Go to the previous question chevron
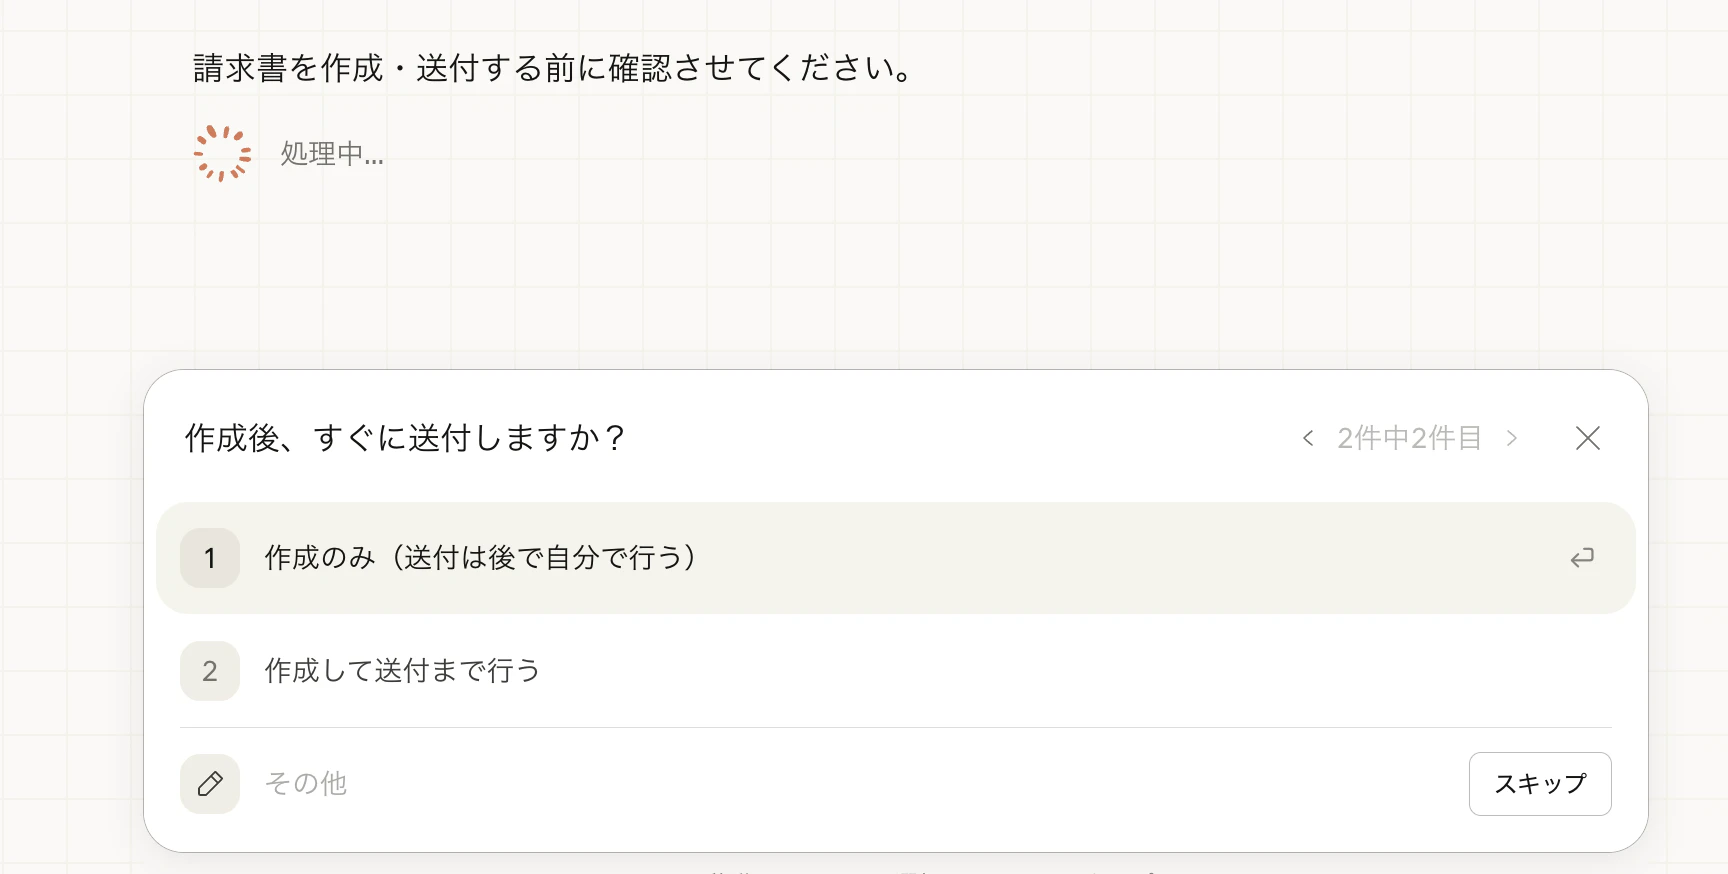Image resolution: width=1728 pixels, height=874 pixels. point(1308,438)
